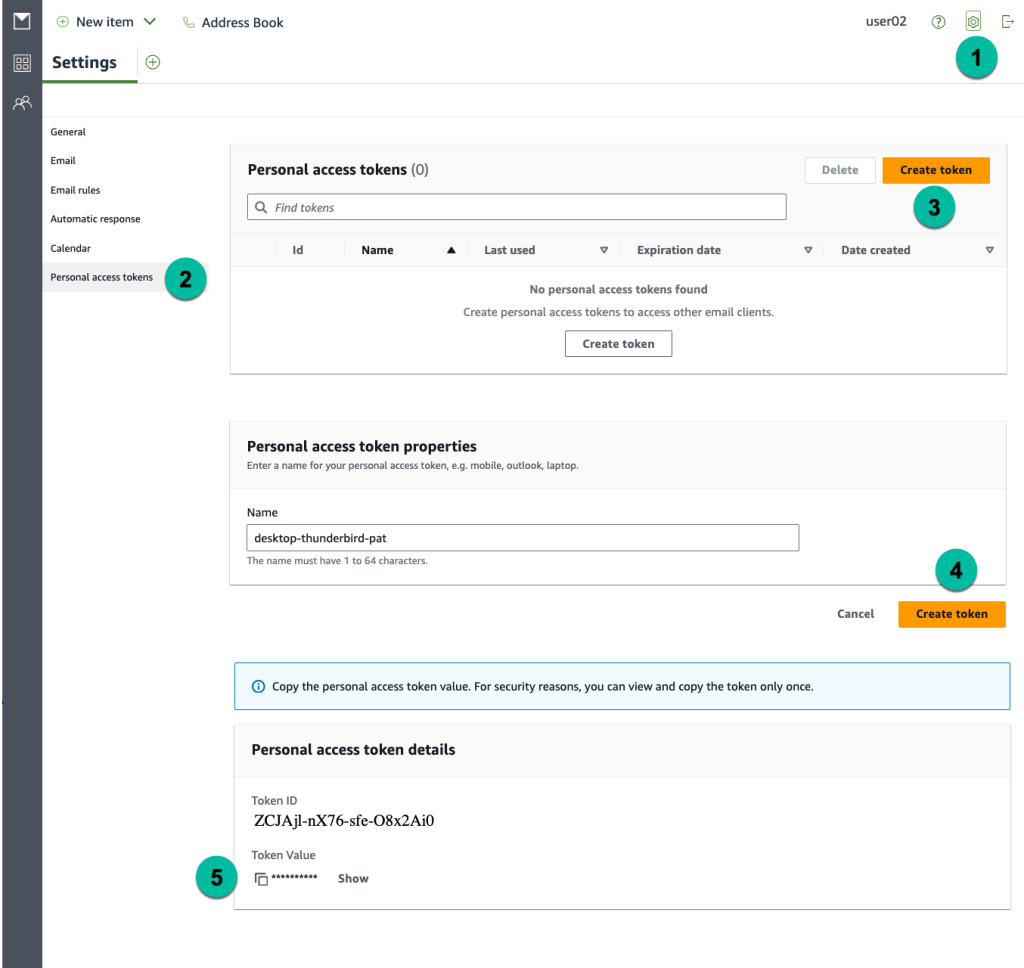Click the orange Create token button
This screenshot has height=968, width=1024.
[936, 170]
